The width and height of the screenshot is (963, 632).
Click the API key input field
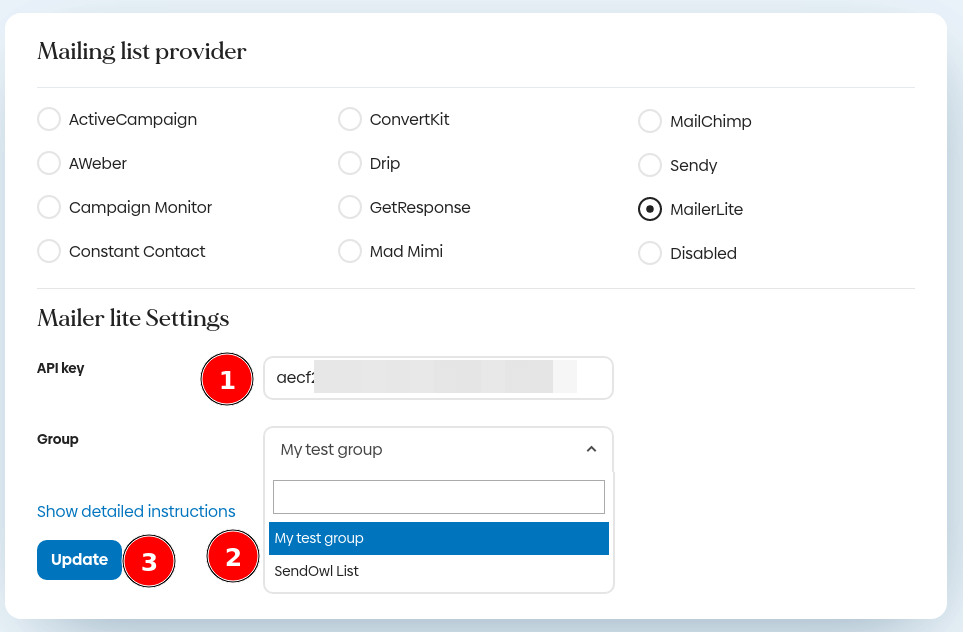pyautogui.click(x=439, y=378)
